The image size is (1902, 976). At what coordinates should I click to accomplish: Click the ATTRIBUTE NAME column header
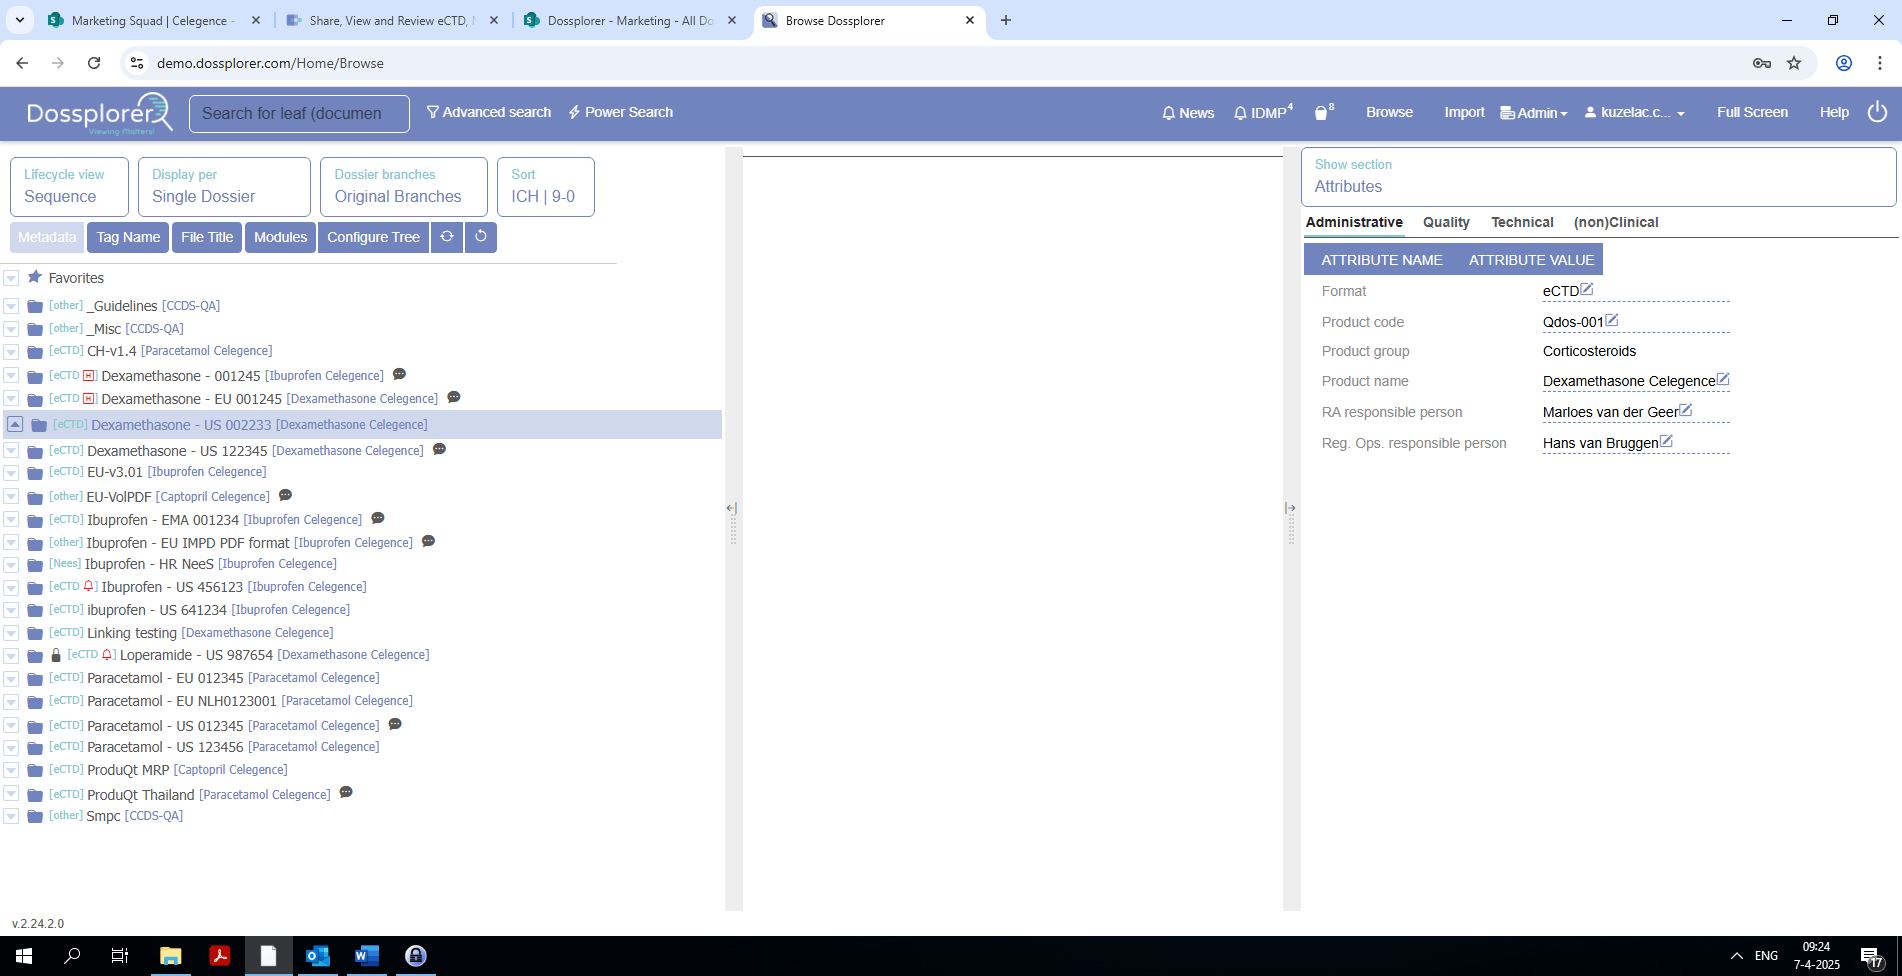point(1381,260)
